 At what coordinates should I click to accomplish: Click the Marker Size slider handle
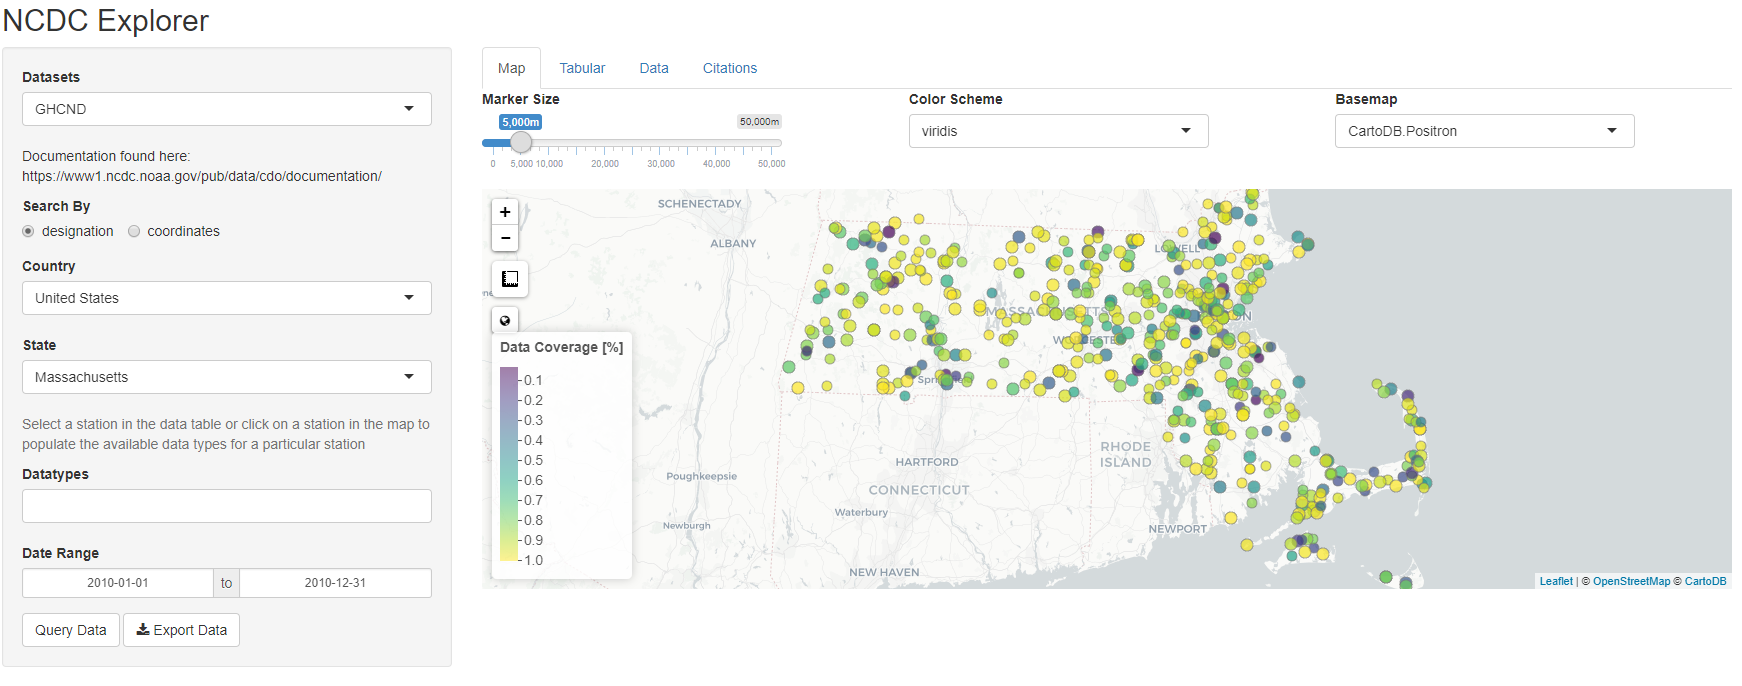pos(521,143)
